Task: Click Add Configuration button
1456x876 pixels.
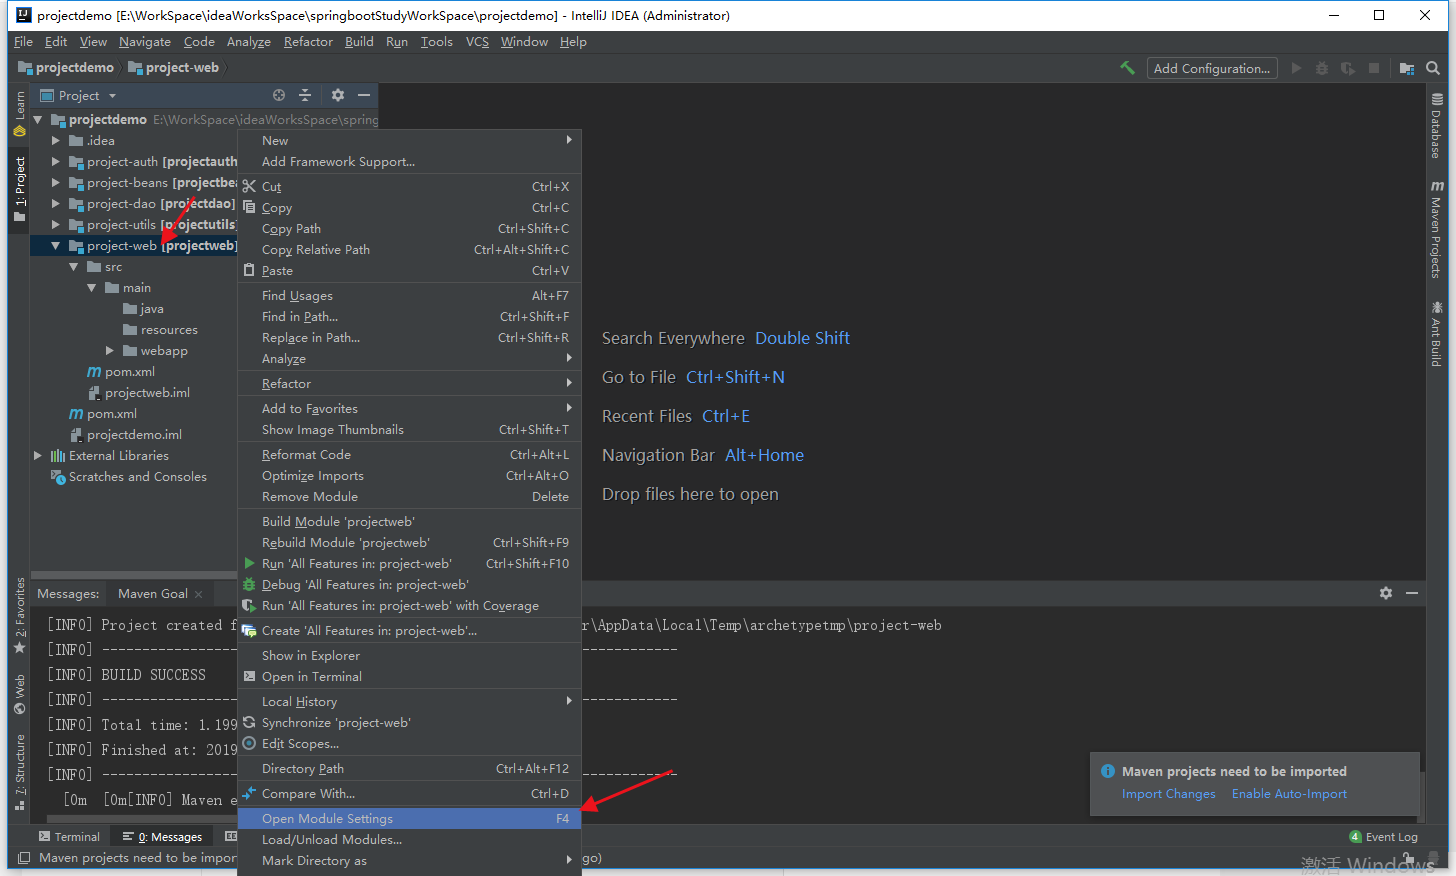Action: pos(1212,68)
